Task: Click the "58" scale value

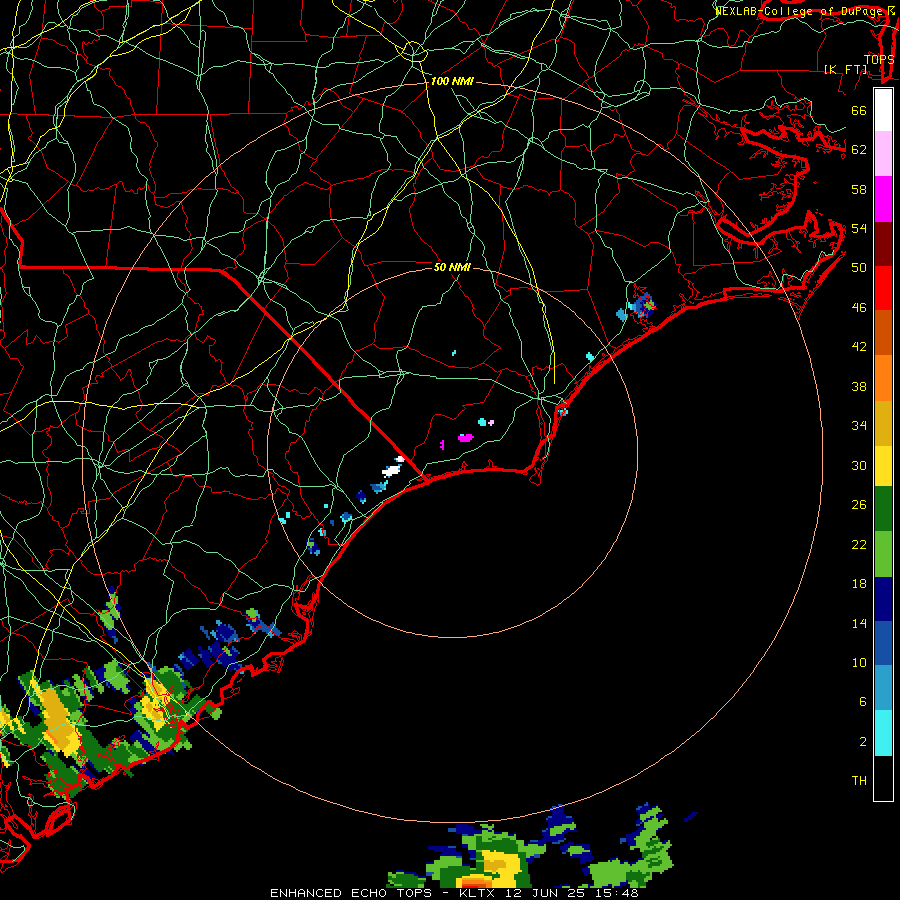Action: click(859, 189)
